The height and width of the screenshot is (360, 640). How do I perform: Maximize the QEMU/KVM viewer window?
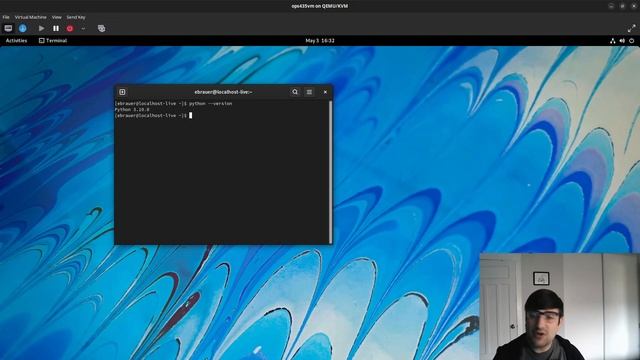(x=622, y=6)
